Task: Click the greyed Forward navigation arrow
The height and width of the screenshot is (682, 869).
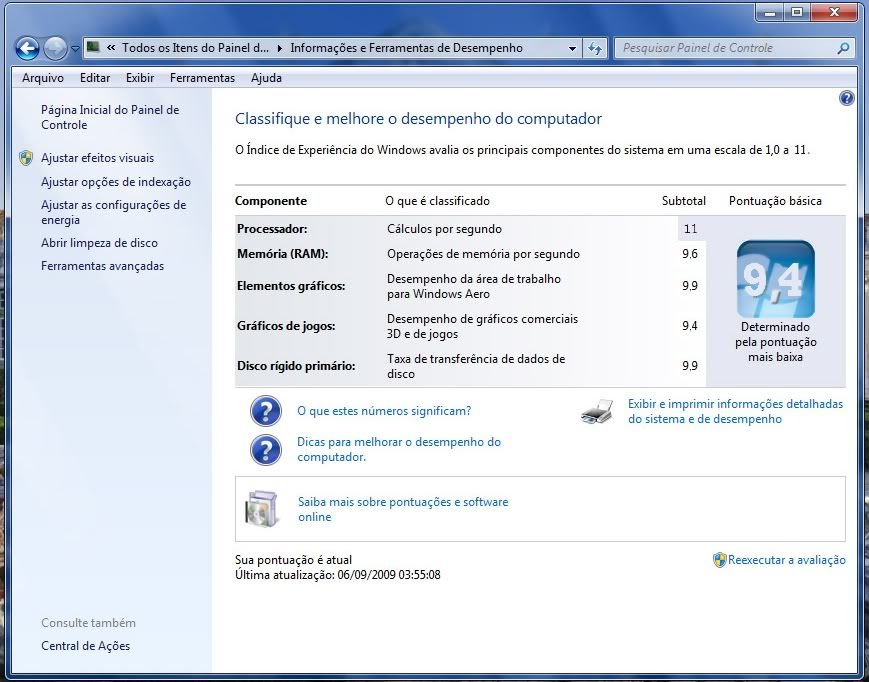Action: pos(55,48)
